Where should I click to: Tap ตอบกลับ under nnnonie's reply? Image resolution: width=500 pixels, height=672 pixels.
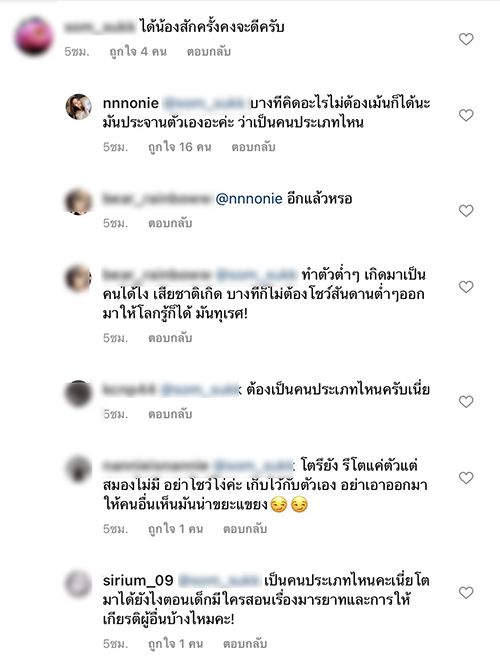click(x=253, y=147)
